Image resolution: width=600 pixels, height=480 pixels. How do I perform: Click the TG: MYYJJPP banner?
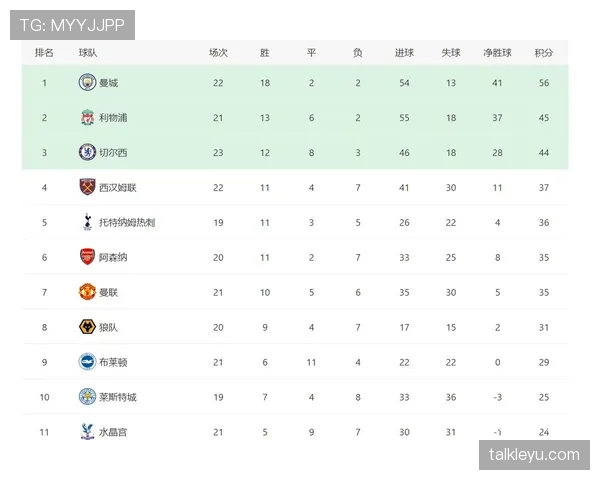72,25
